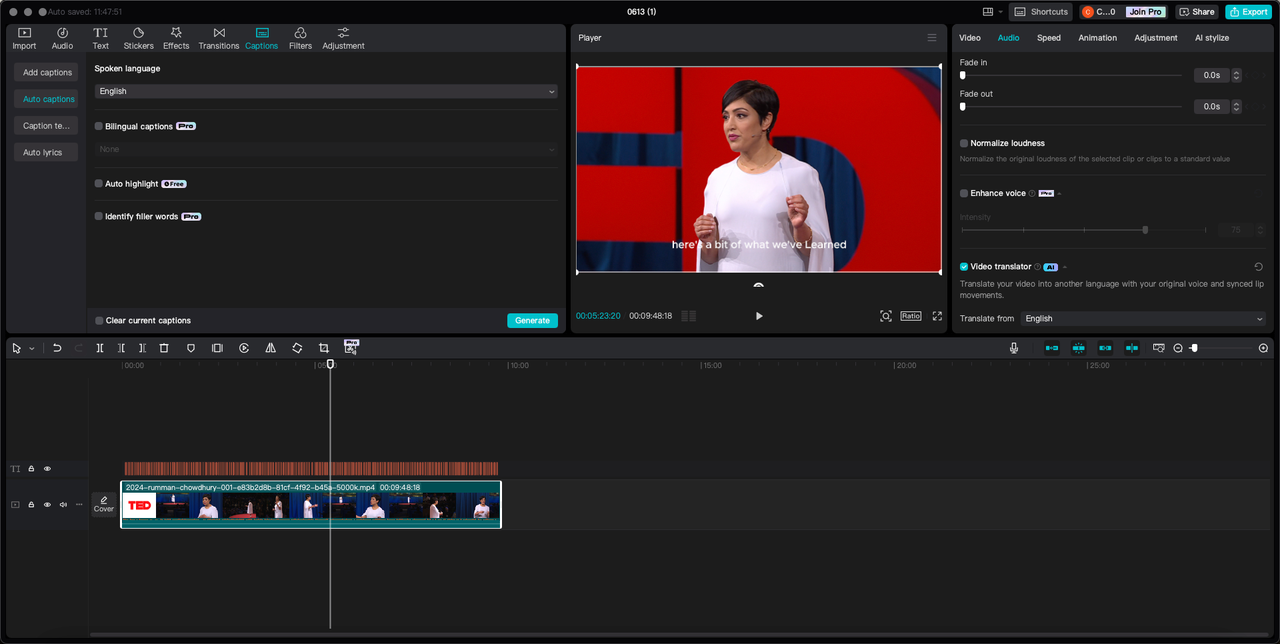
Task: Open the timeline preview thumbnail settings icon
Action: click(1159, 348)
